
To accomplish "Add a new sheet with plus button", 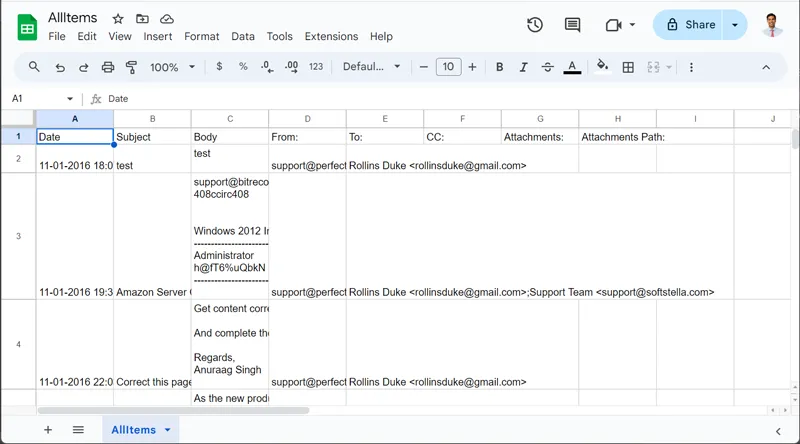I will tap(47, 430).
